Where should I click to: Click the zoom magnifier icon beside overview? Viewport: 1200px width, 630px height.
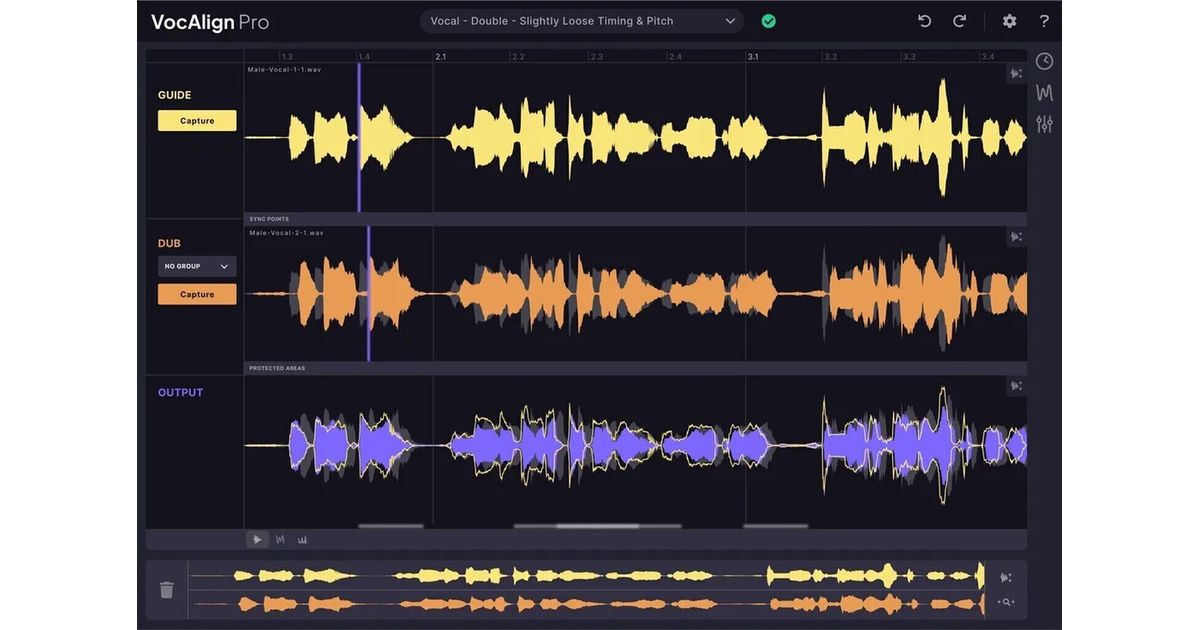coord(1006,602)
